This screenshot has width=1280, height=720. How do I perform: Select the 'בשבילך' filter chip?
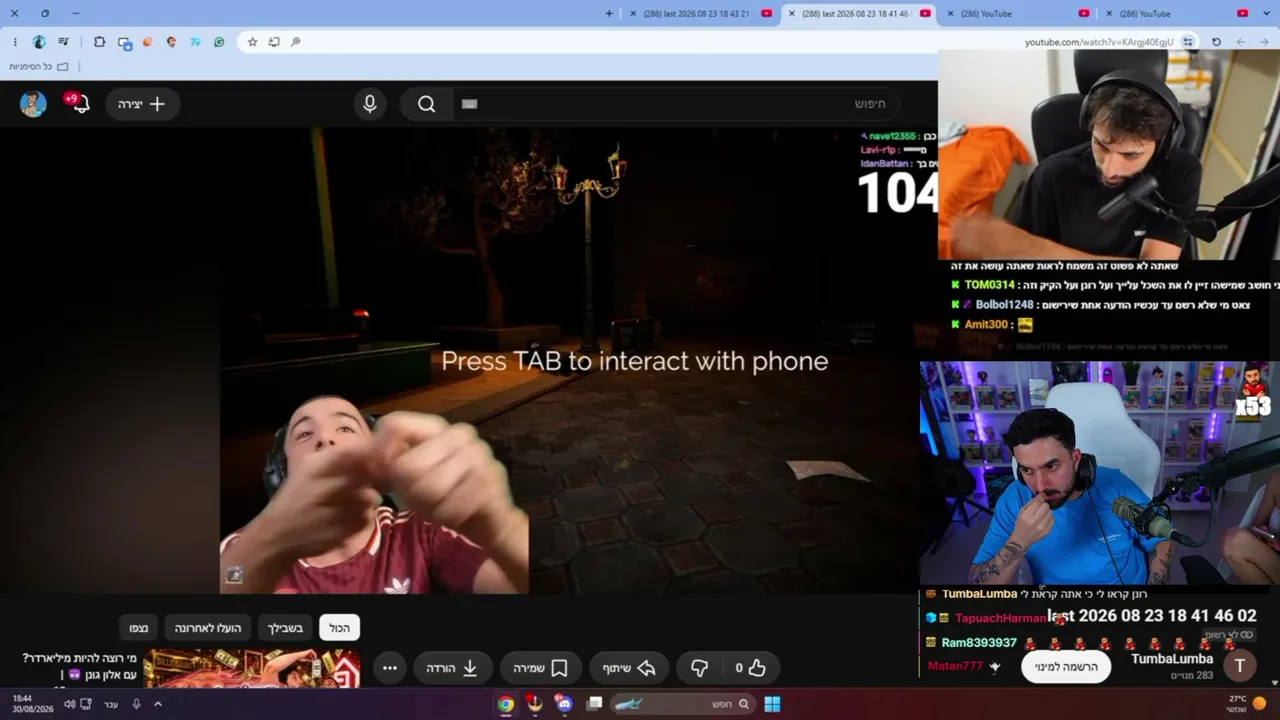285,628
